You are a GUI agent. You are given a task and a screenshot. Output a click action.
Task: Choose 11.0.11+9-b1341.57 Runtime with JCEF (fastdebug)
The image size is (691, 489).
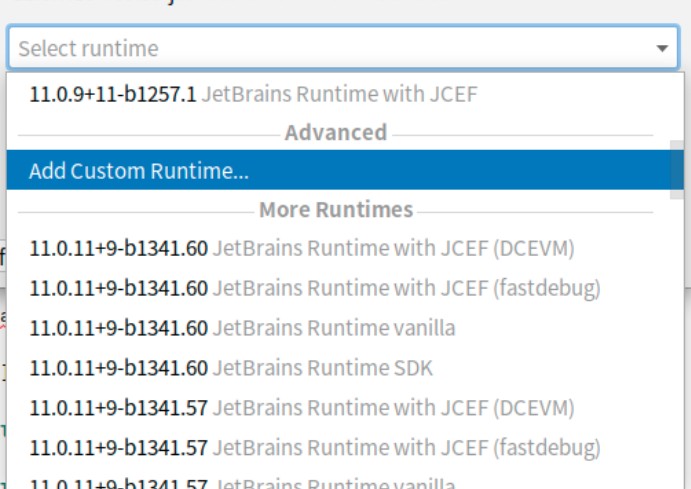(x=345, y=448)
